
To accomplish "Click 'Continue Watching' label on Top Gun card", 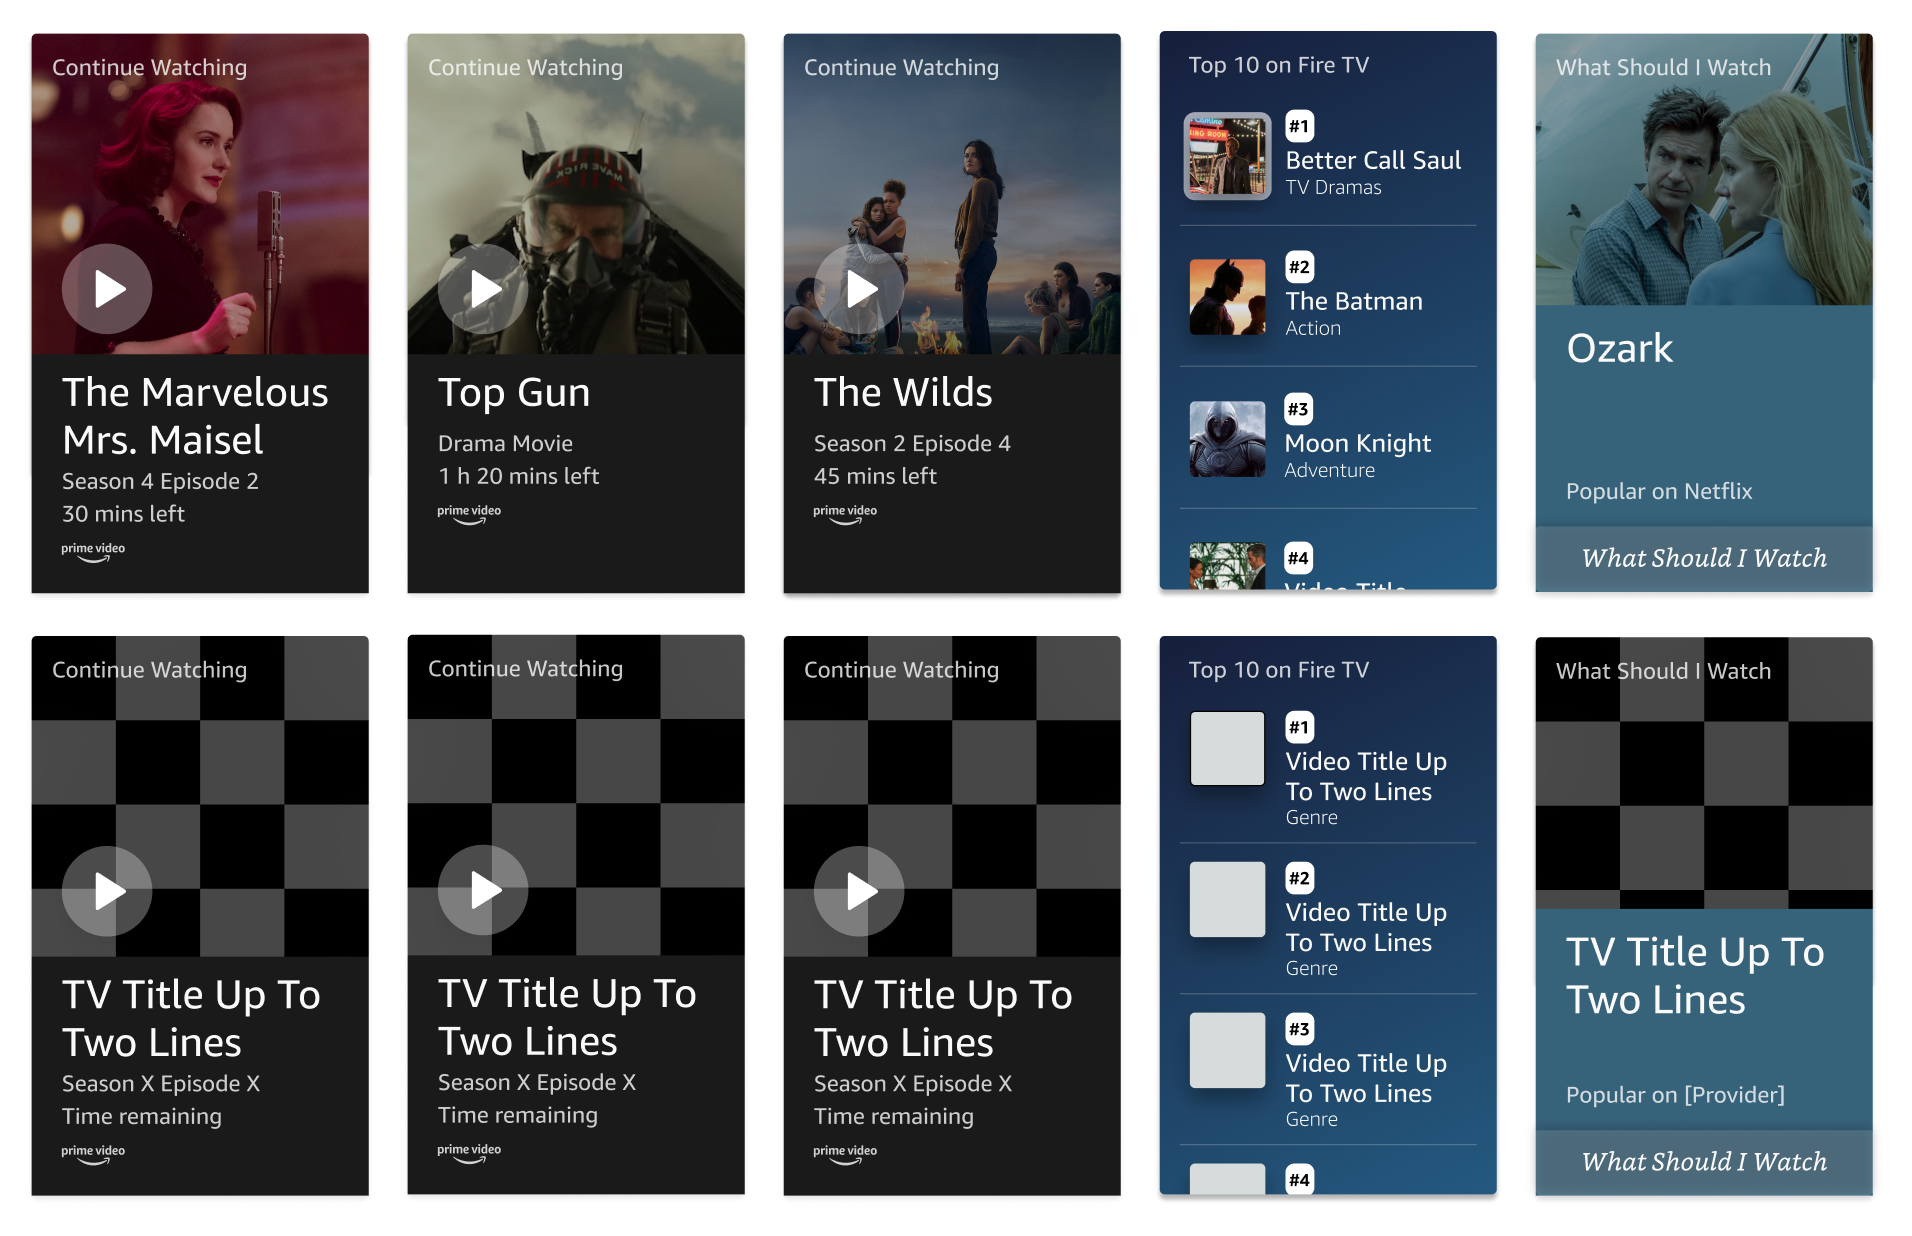I will pos(525,67).
